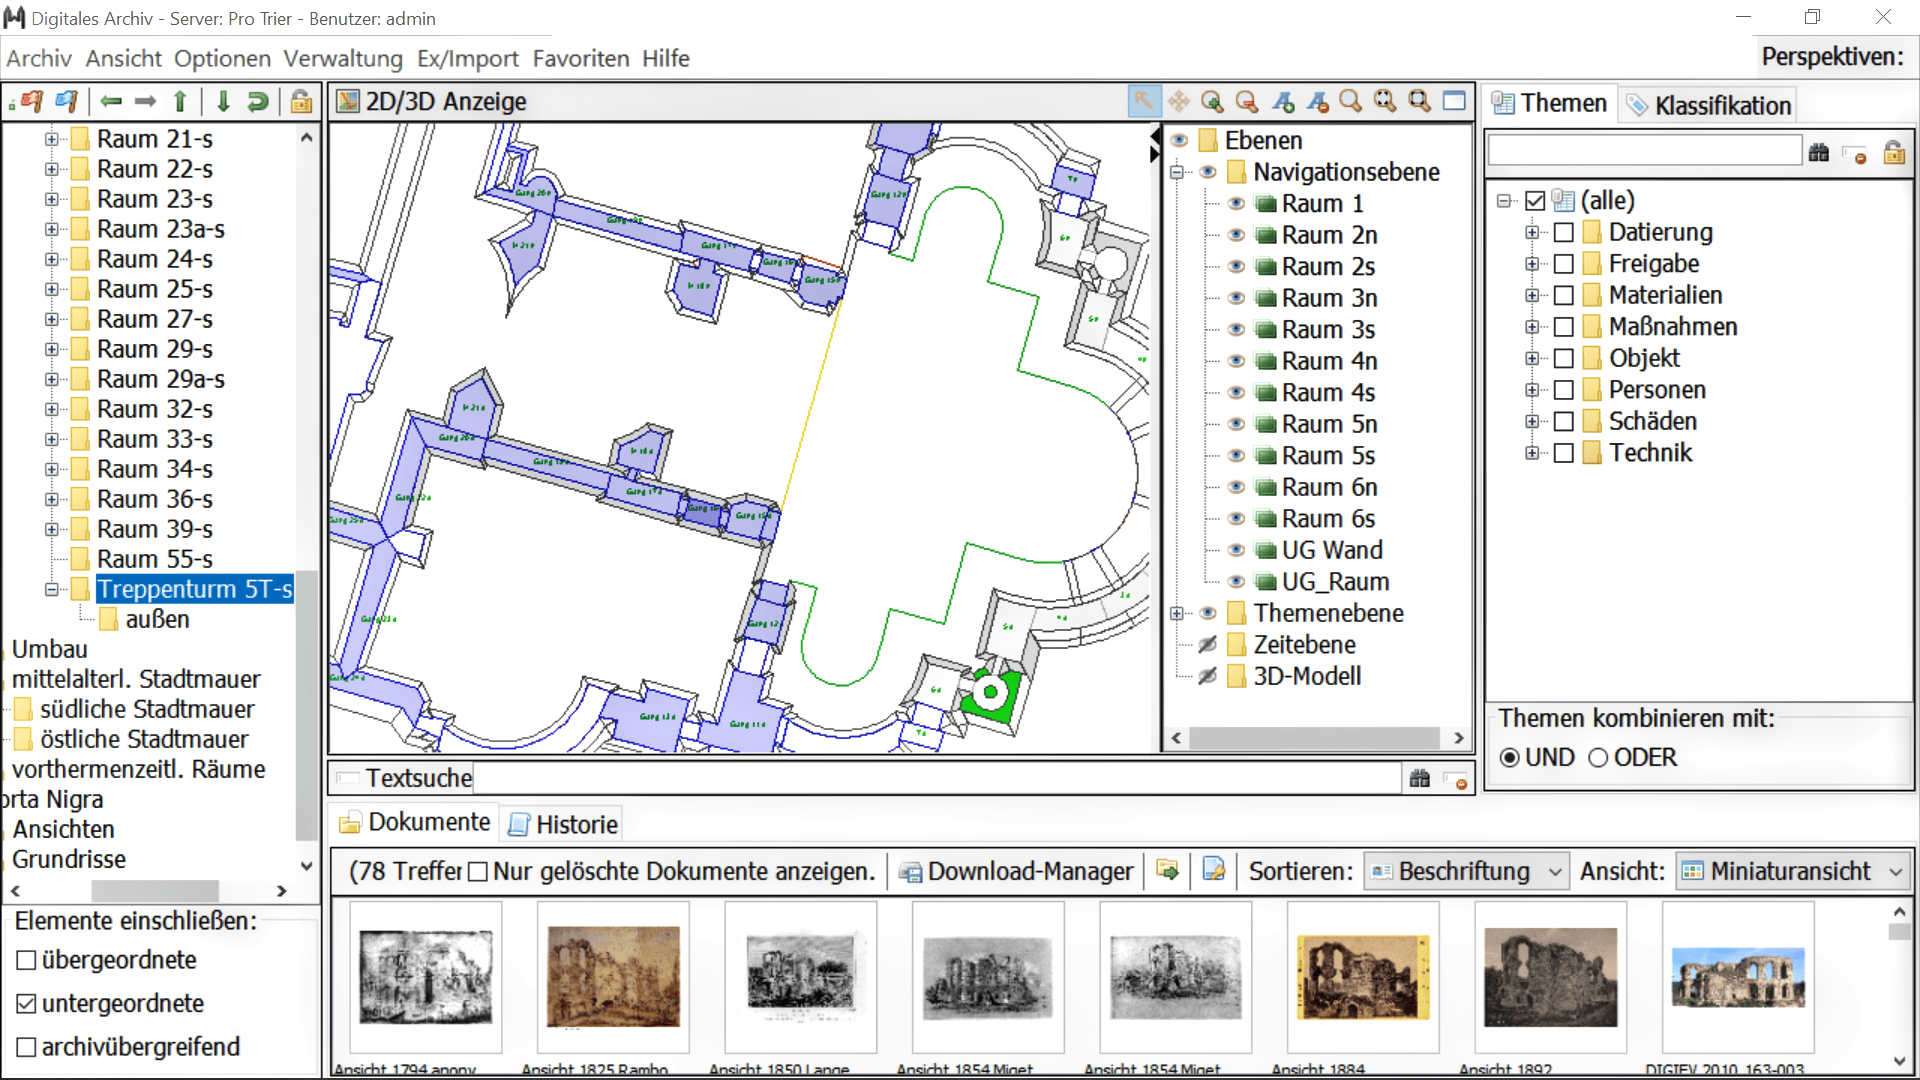Image resolution: width=1920 pixels, height=1080 pixels.
Task: Click the zoom in magnifier with plus
Action: pos(1213,101)
